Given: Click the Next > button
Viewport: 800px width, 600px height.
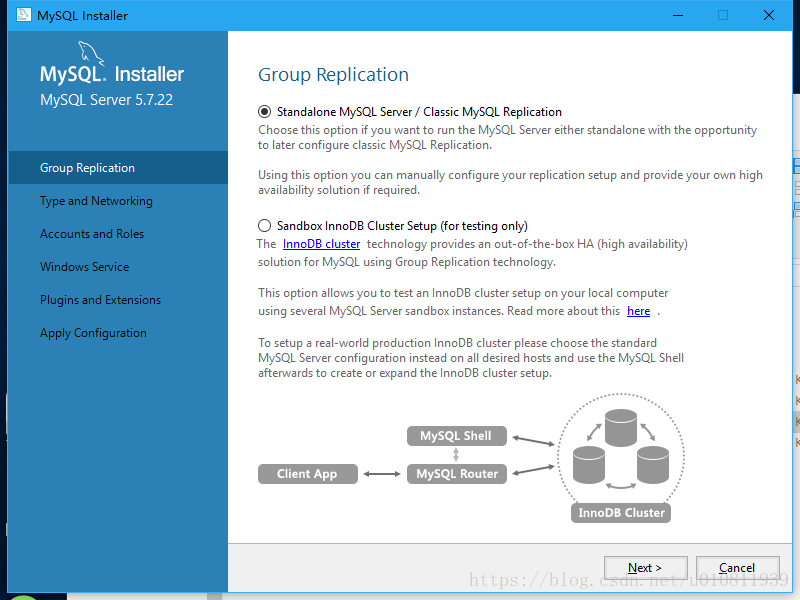Looking at the screenshot, I should pyautogui.click(x=645, y=567).
